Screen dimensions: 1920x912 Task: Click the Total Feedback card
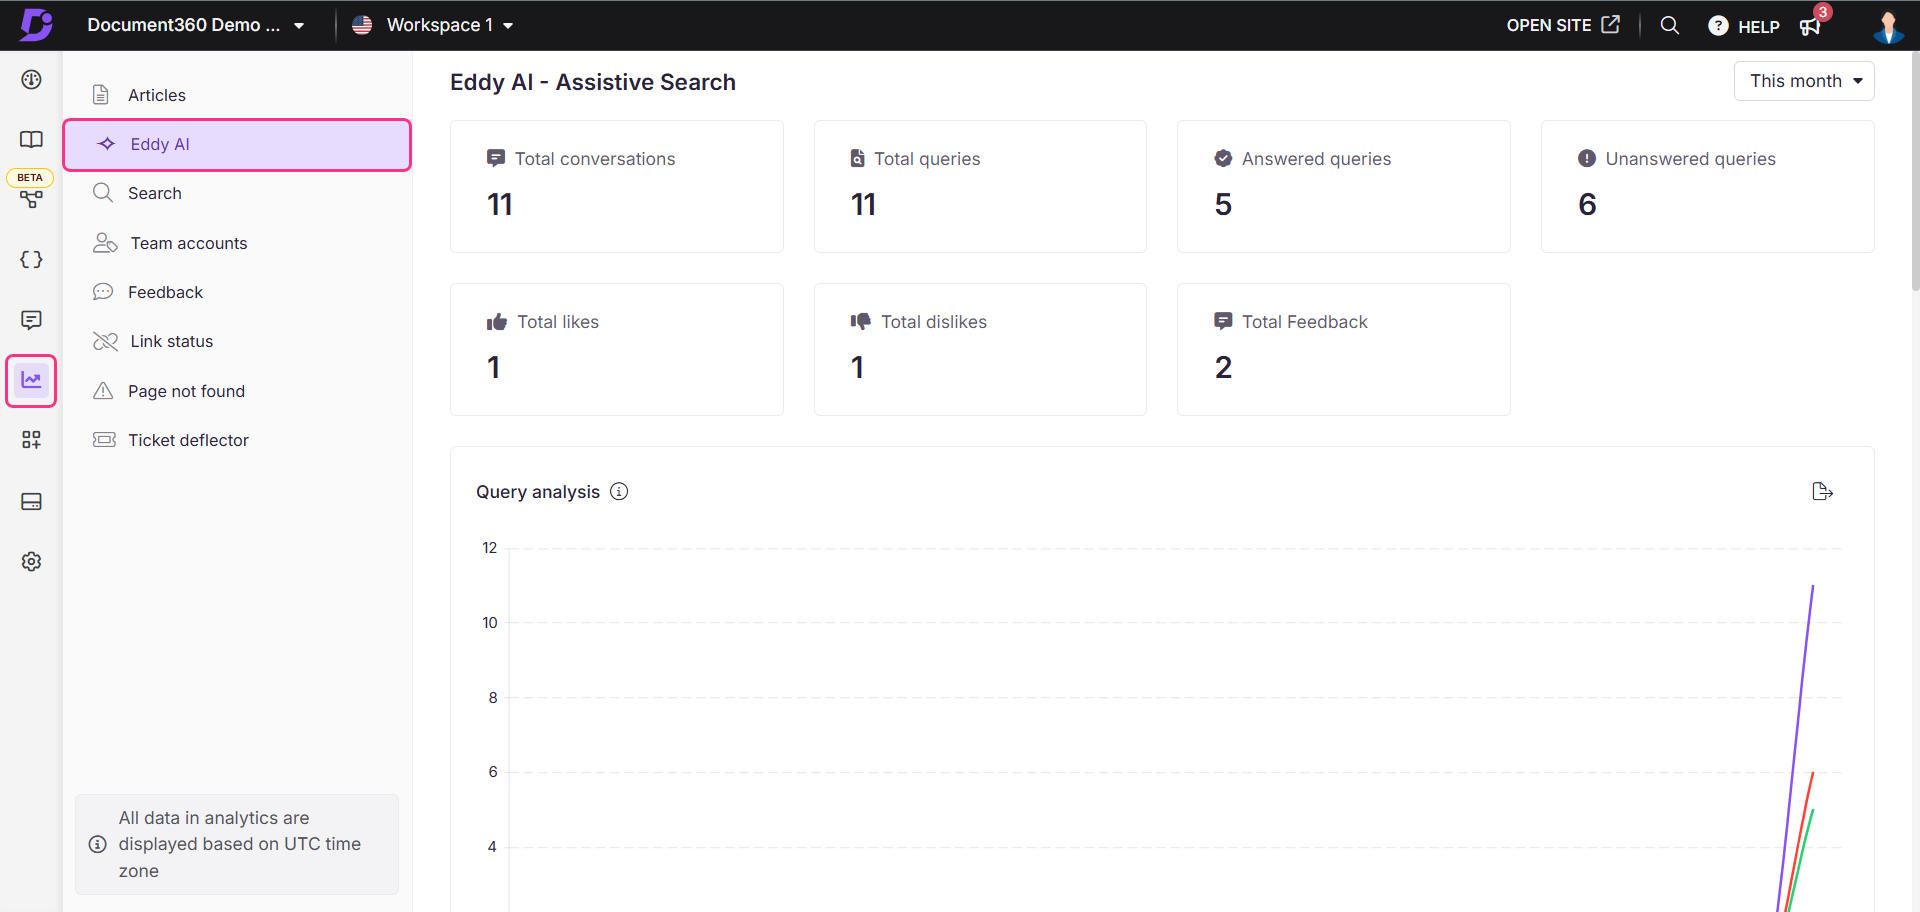point(1344,349)
